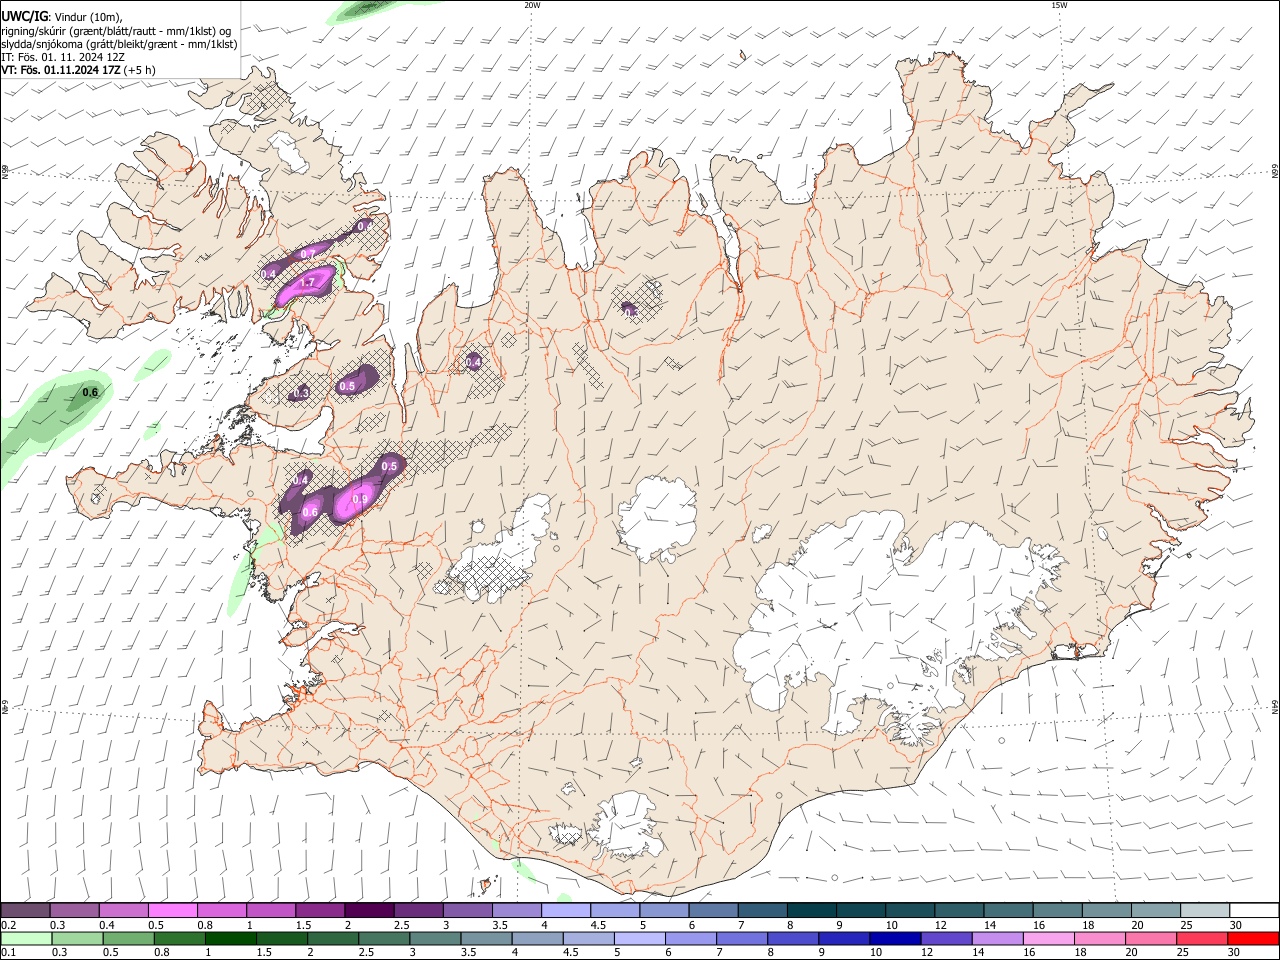Image resolution: width=1280 pixels, height=960 pixels.
Task: Click the 0.4 label left of the 1.7 value
Action: 268,274
